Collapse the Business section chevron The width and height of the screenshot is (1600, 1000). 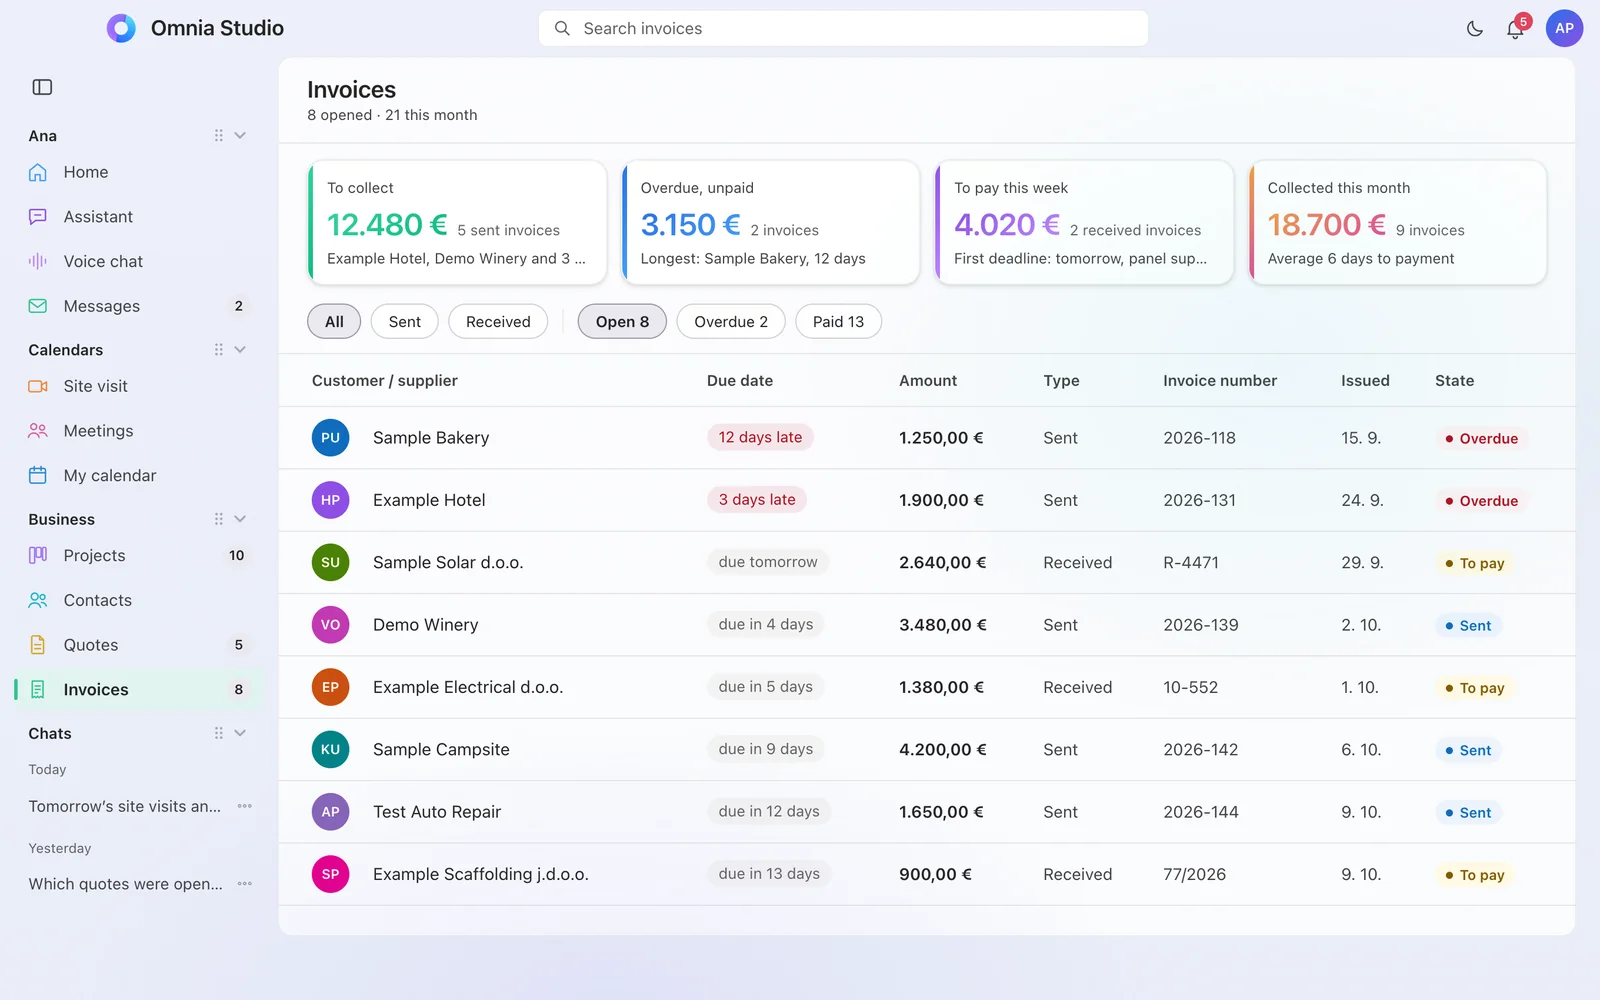(240, 519)
